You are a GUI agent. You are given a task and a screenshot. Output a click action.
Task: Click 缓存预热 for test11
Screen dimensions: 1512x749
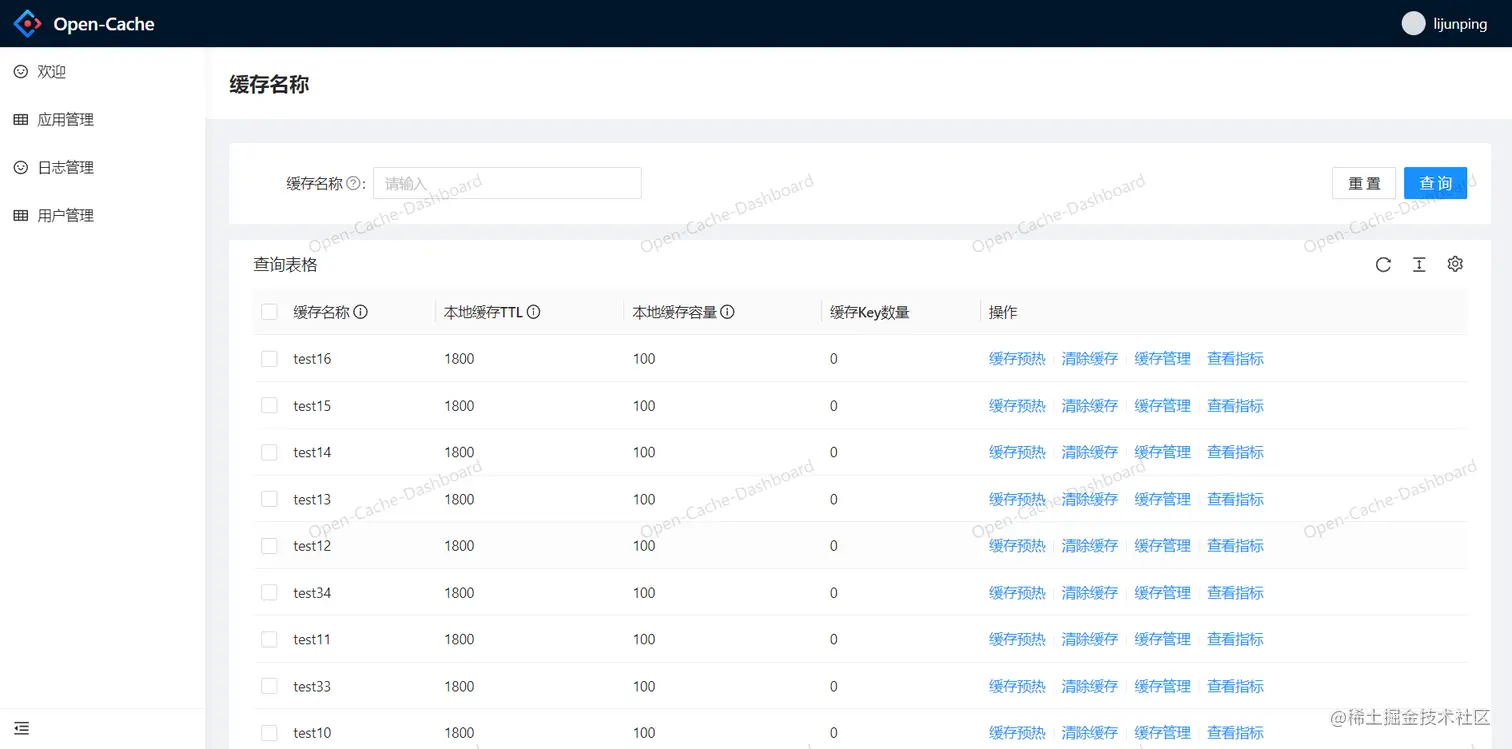tap(1017, 639)
